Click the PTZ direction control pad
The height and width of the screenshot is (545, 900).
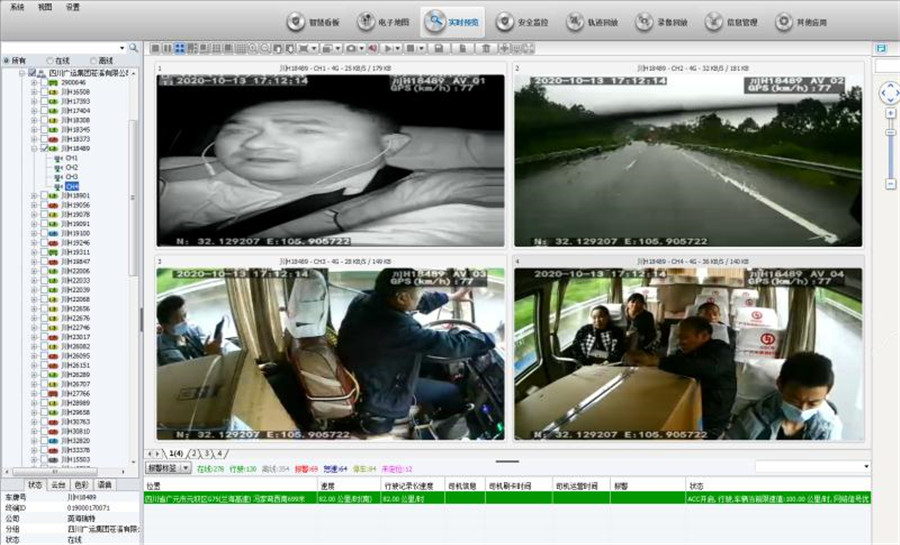coord(889,93)
